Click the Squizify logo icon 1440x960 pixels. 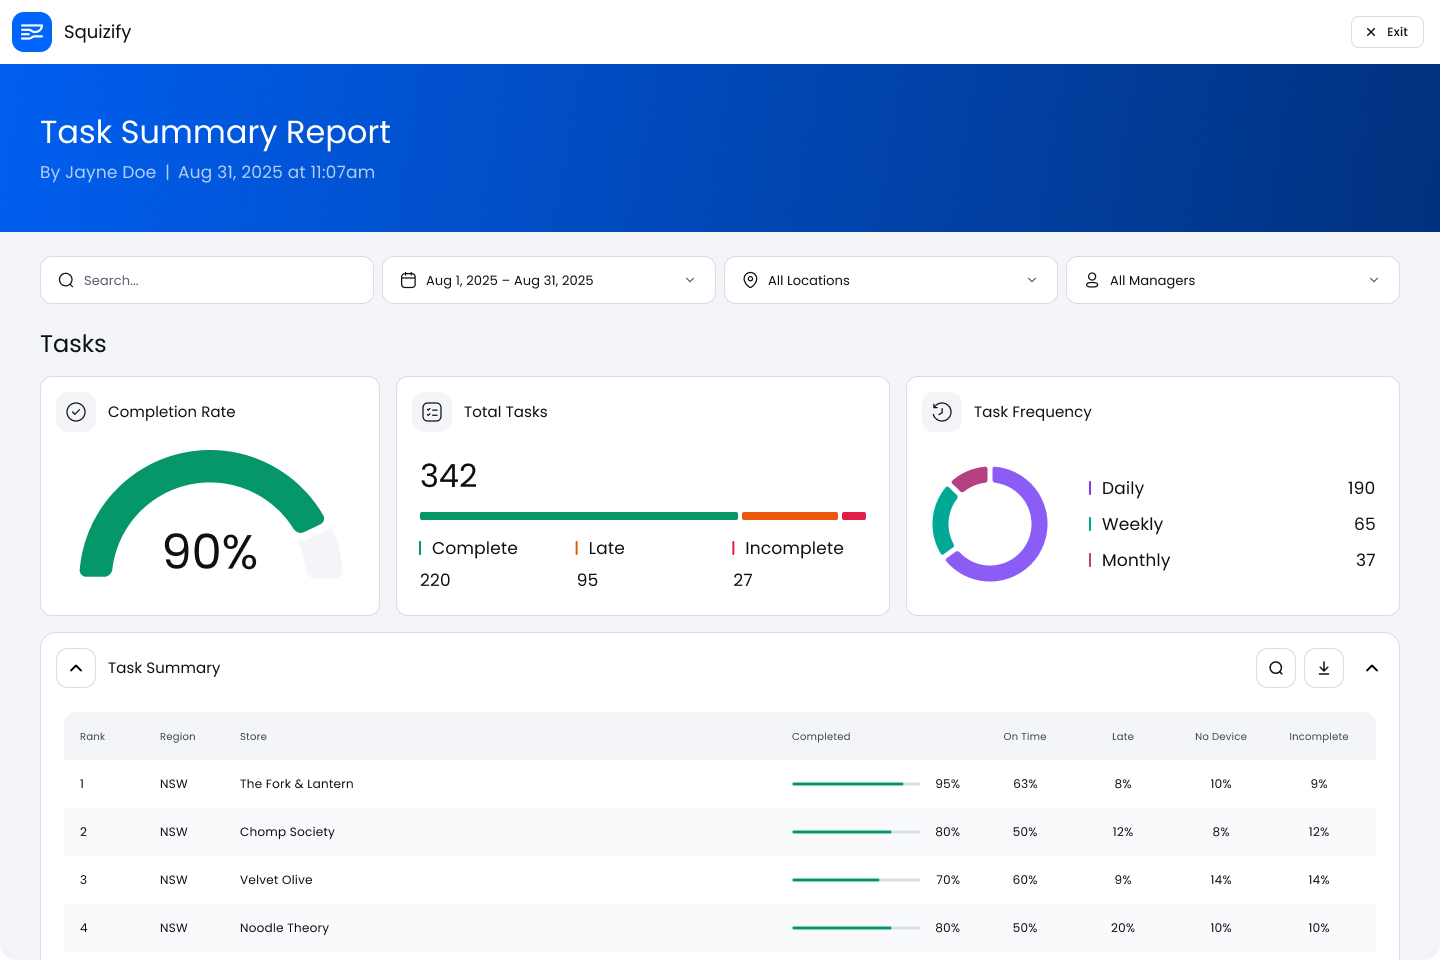tap(32, 32)
